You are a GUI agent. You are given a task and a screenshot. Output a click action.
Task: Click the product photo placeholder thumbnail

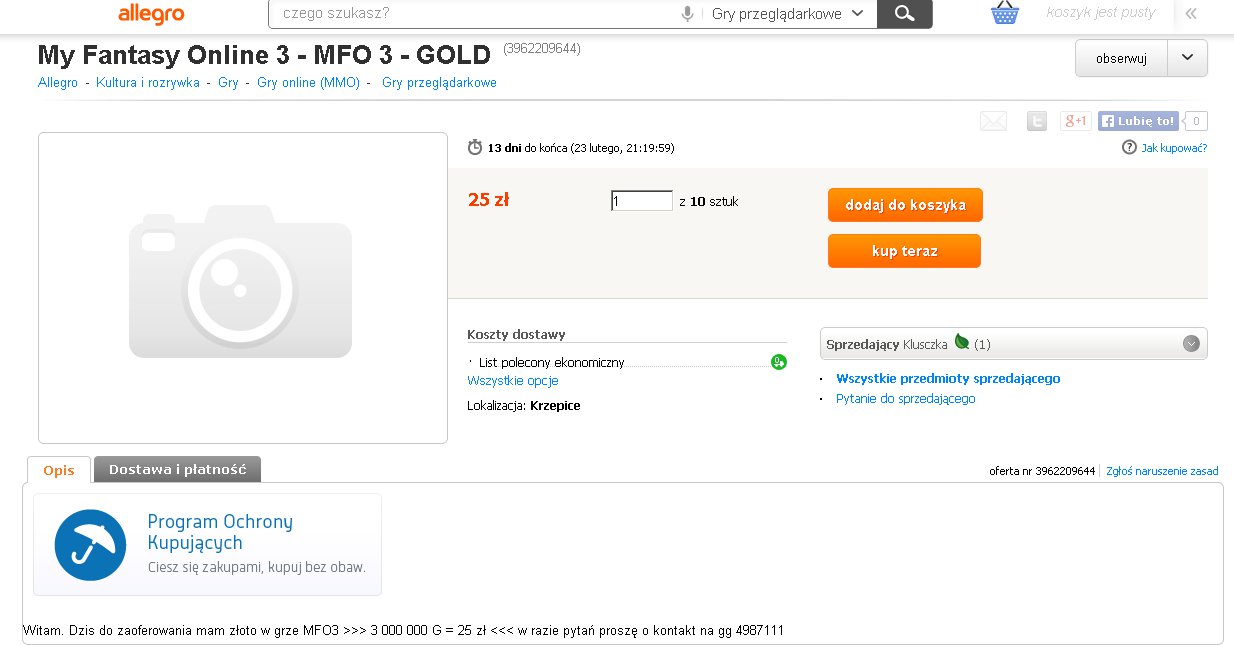(x=242, y=287)
